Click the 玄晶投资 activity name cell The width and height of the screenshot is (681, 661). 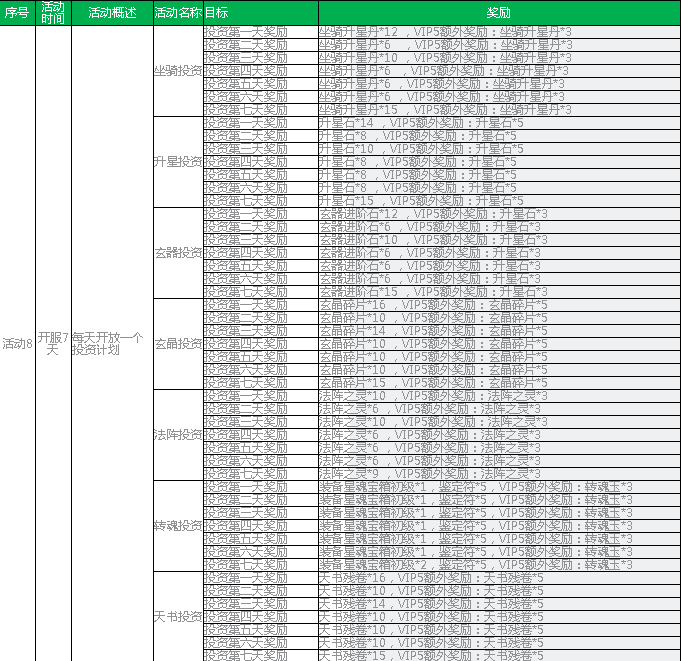pyautogui.click(x=178, y=344)
